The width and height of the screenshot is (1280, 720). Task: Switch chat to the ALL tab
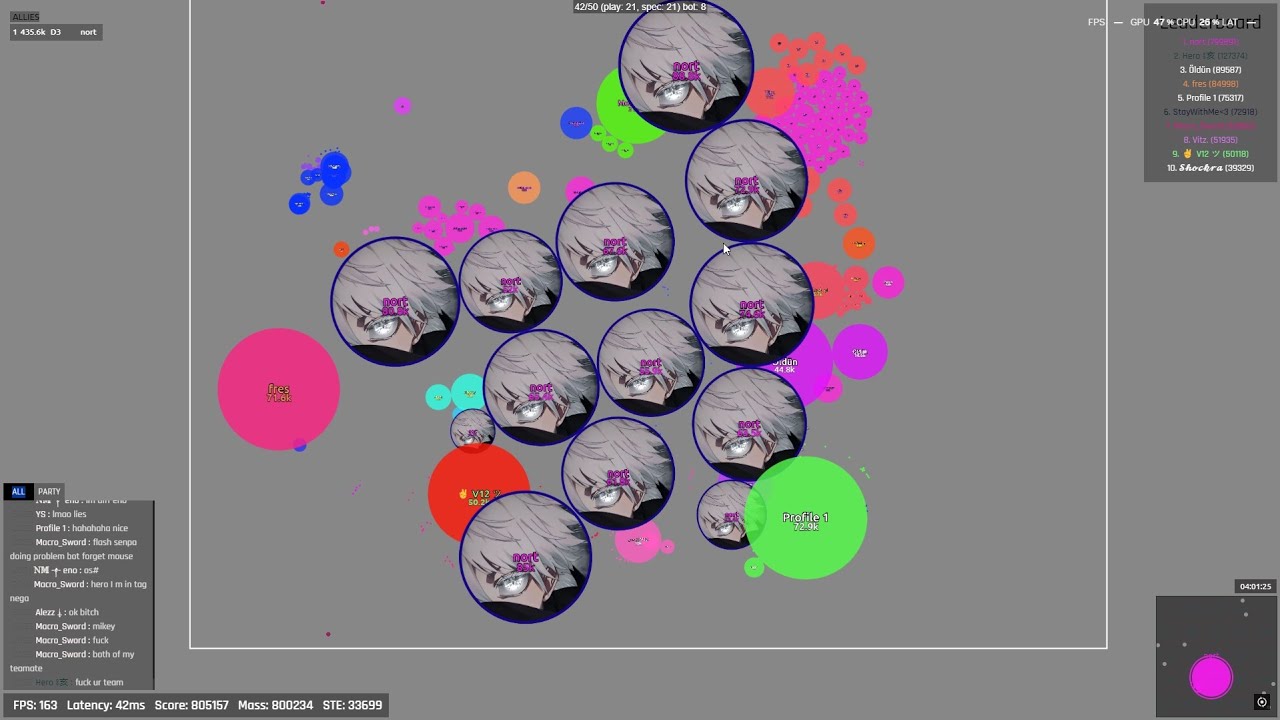tap(18, 492)
